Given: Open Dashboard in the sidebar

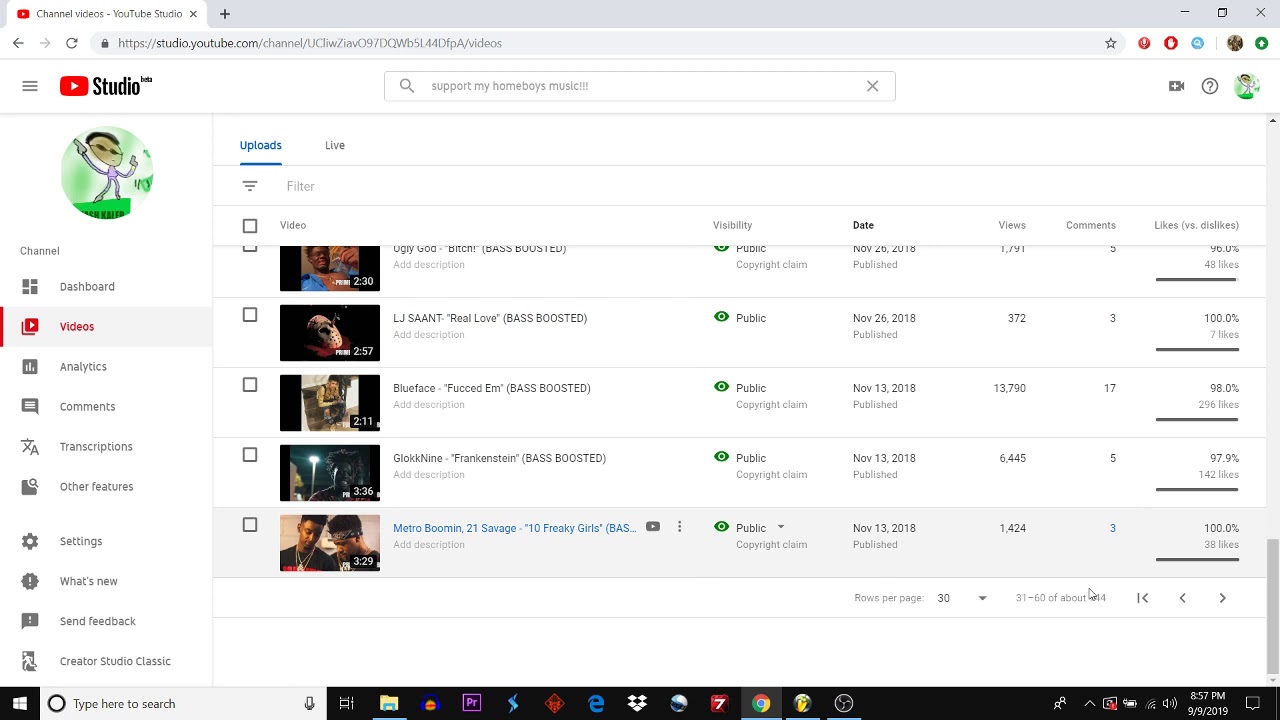Looking at the screenshot, I should (106, 287).
